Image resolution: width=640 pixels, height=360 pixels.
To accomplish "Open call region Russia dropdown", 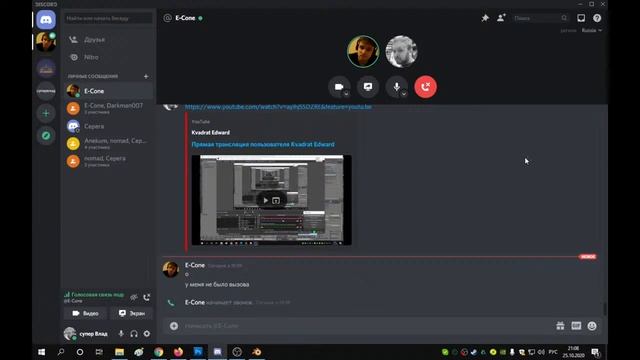I will [591, 30].
